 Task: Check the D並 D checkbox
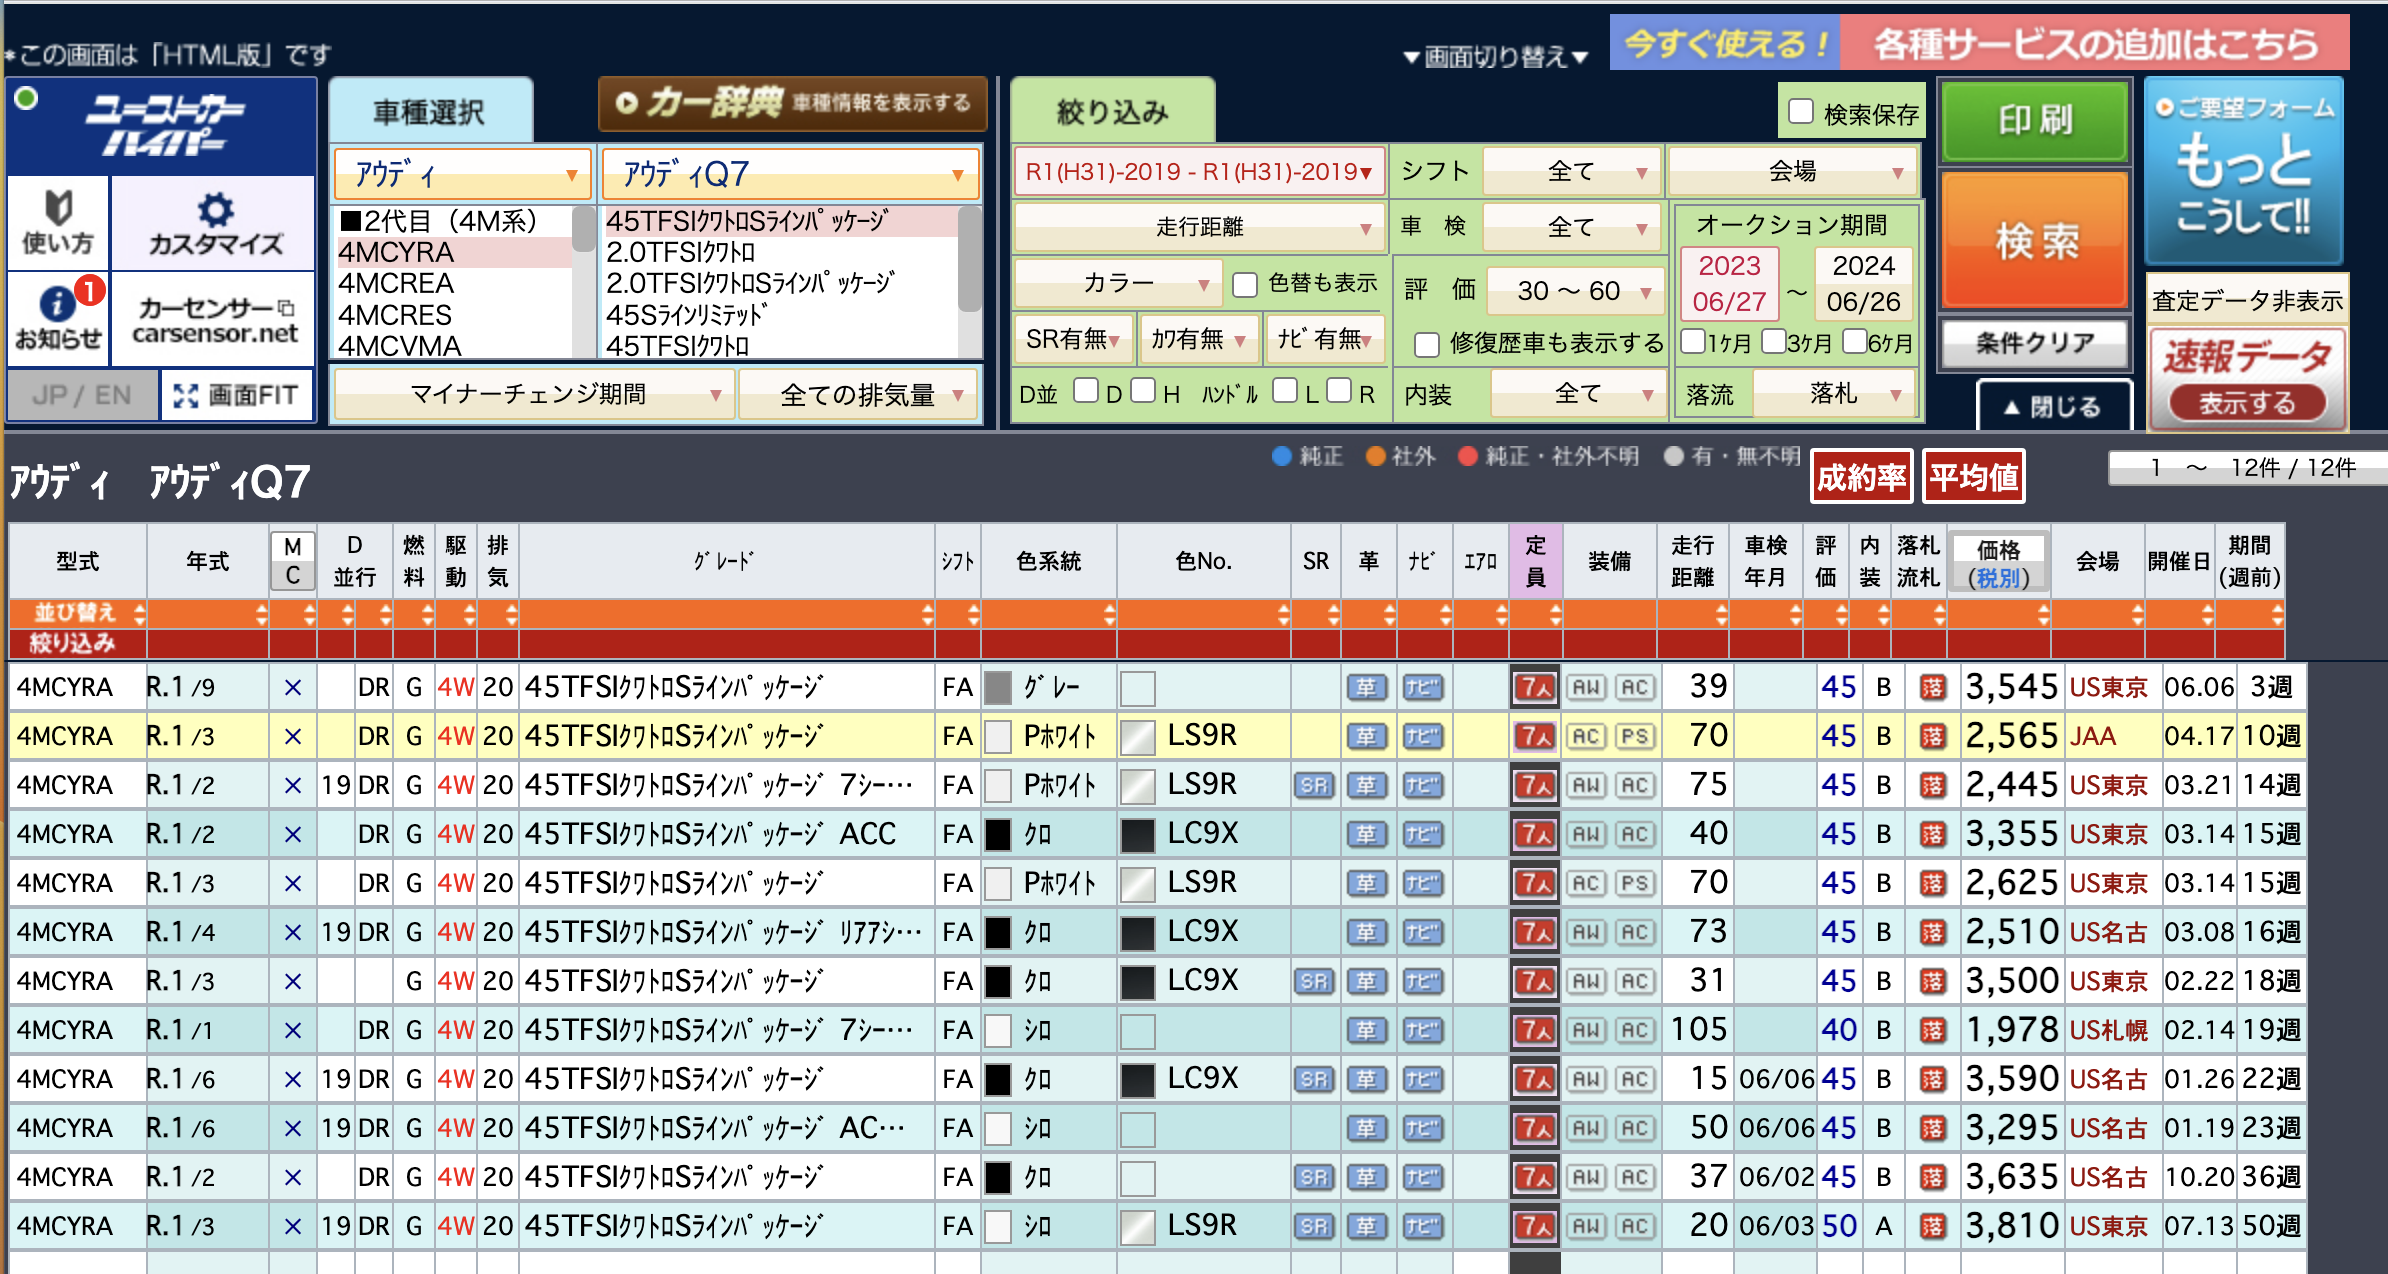(x=1086, y=391)
